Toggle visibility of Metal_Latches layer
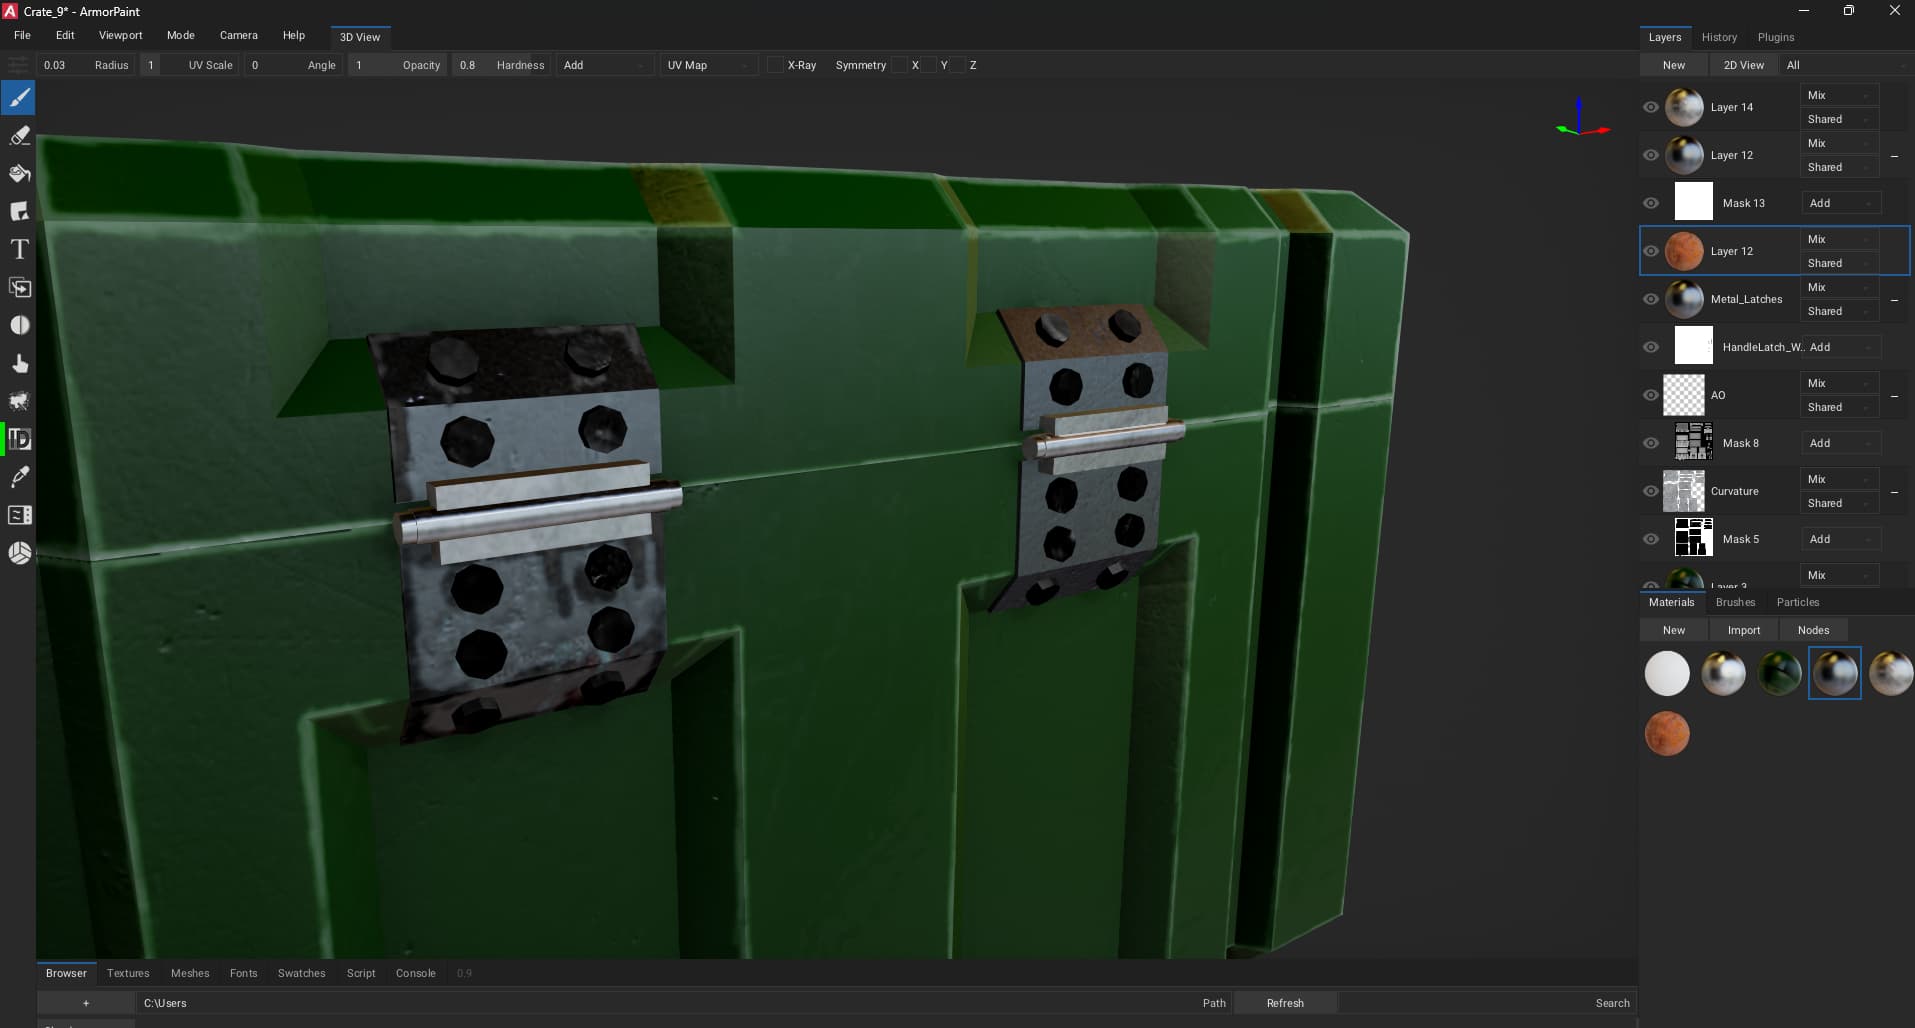Image resolution: width=1915 pixels, height=1028 pixels. point(1651,299)
